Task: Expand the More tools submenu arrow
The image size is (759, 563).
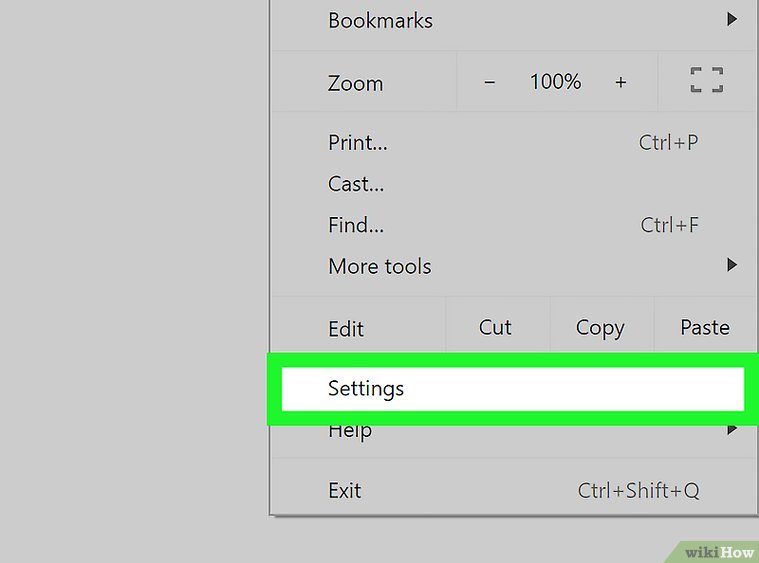Action: coord(732,265)
